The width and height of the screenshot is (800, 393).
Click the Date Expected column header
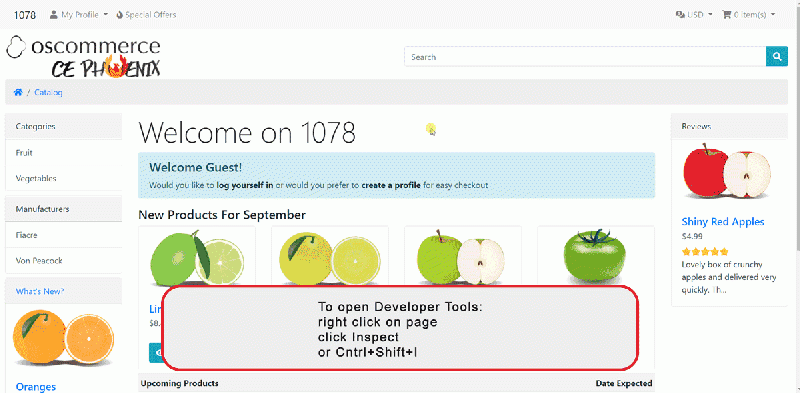click(623, 383)
